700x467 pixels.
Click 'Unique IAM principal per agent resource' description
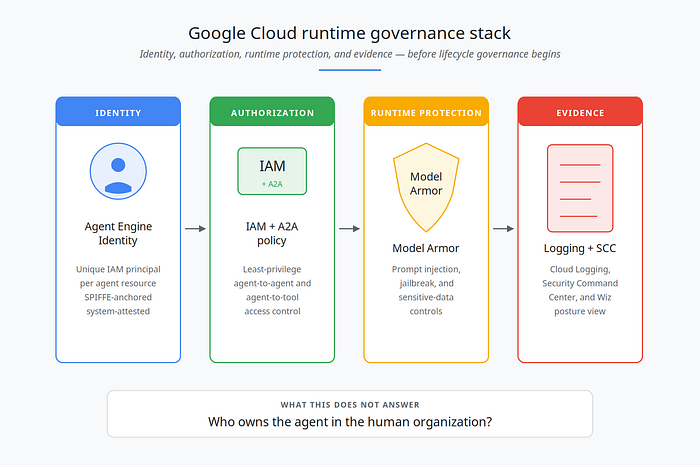click(x=118, y=290)
